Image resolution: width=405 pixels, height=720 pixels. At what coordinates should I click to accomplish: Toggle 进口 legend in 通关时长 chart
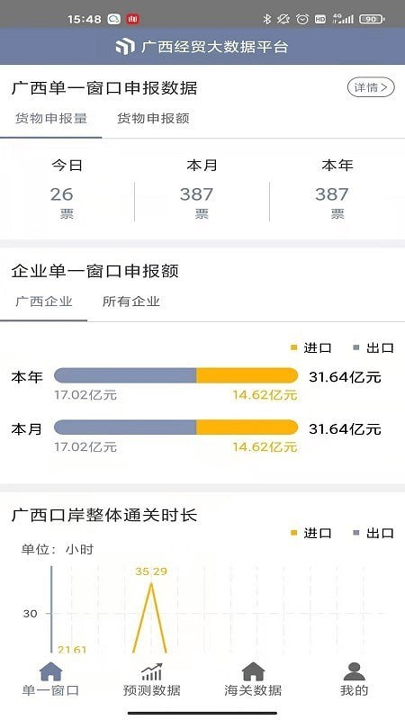coord(311,533)
